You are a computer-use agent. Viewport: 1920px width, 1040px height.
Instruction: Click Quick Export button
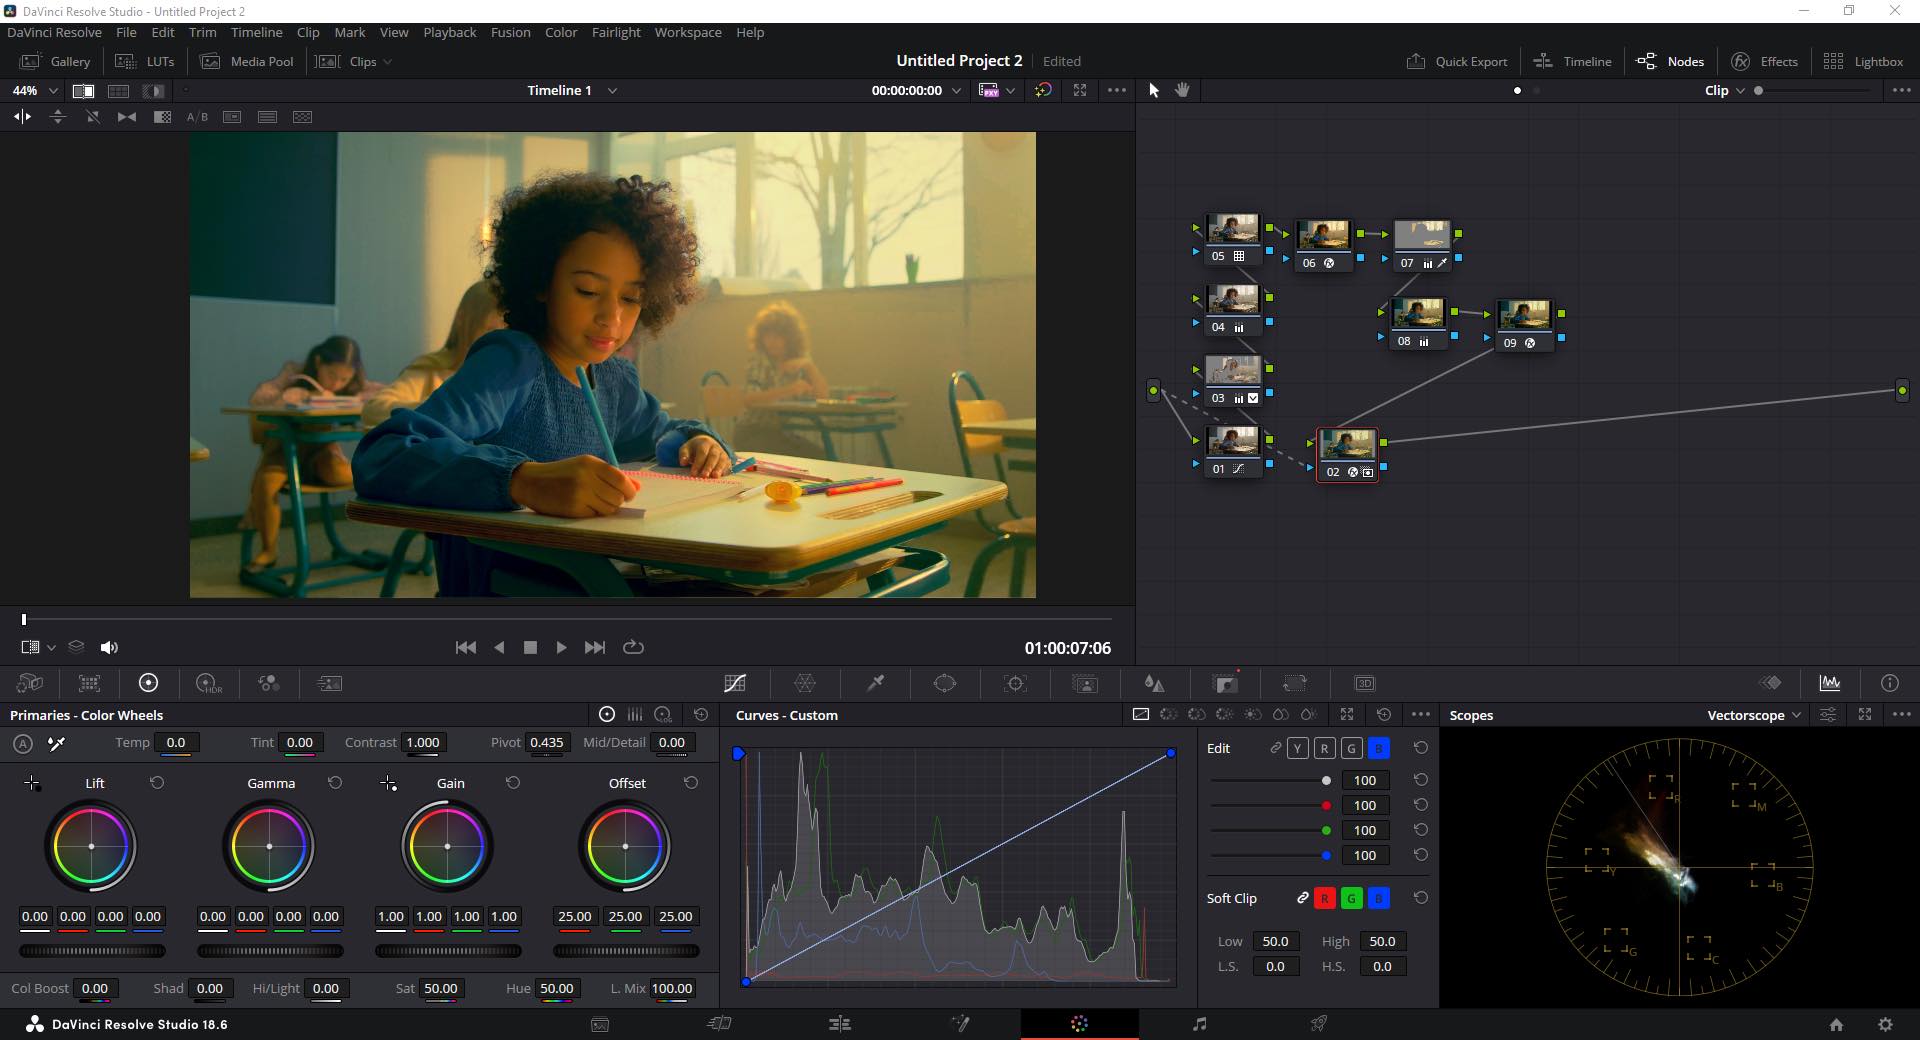tap(1457, 61)
